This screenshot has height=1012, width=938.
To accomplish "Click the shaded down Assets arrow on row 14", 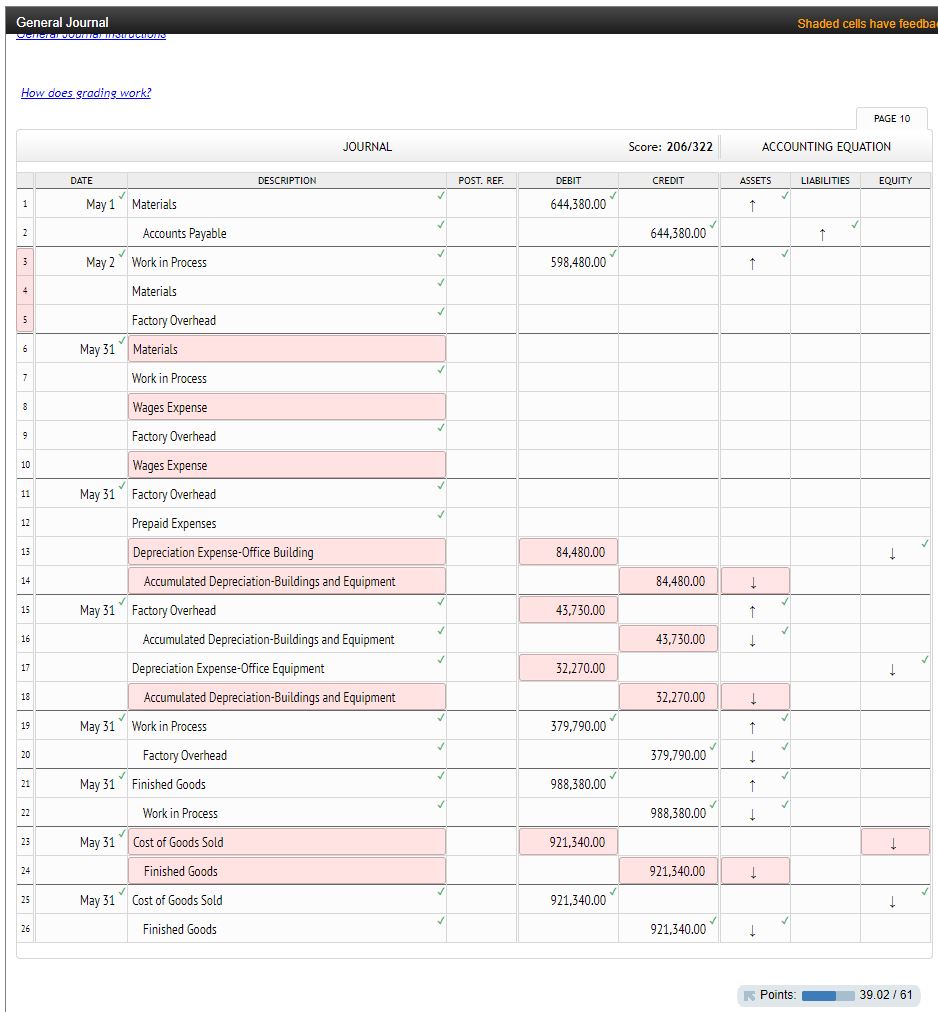I will pyautogui.click(x=755, y=581).
